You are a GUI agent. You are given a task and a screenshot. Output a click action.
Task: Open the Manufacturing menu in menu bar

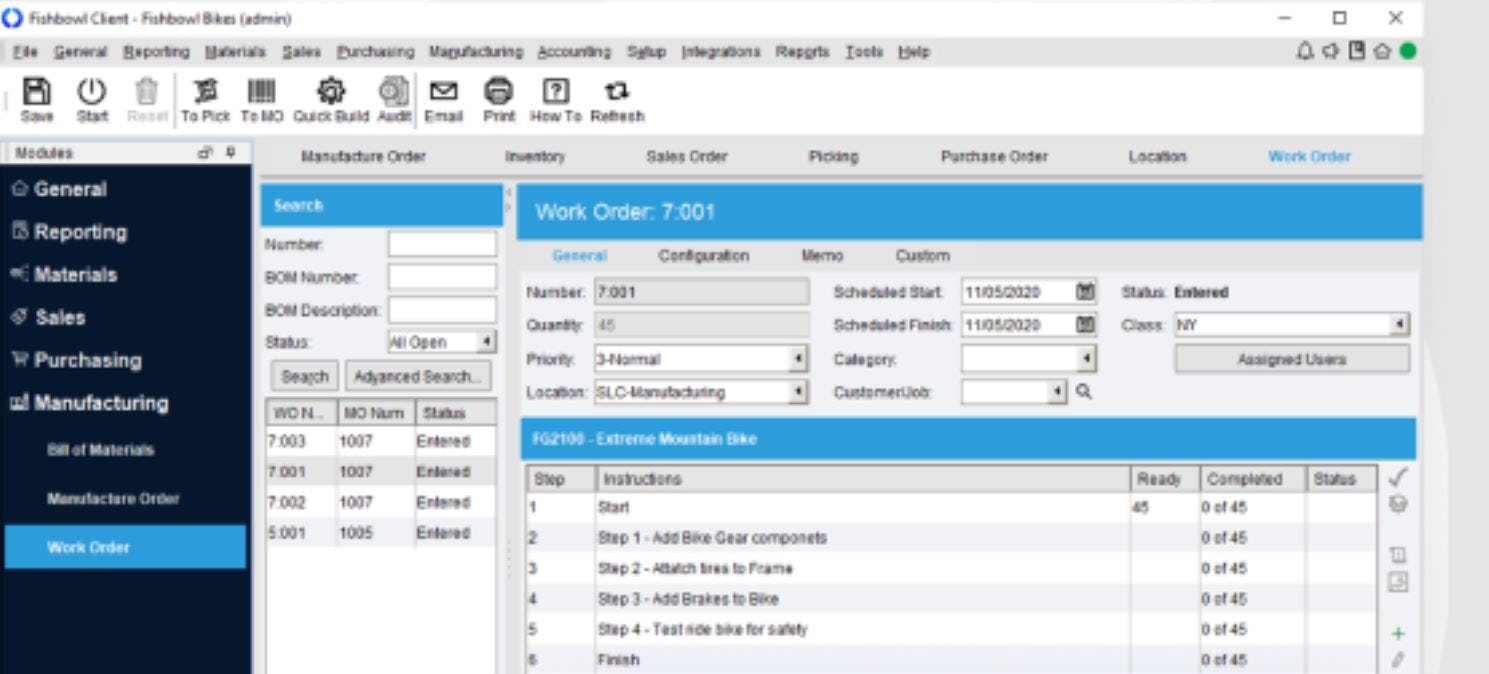point(475,52)
